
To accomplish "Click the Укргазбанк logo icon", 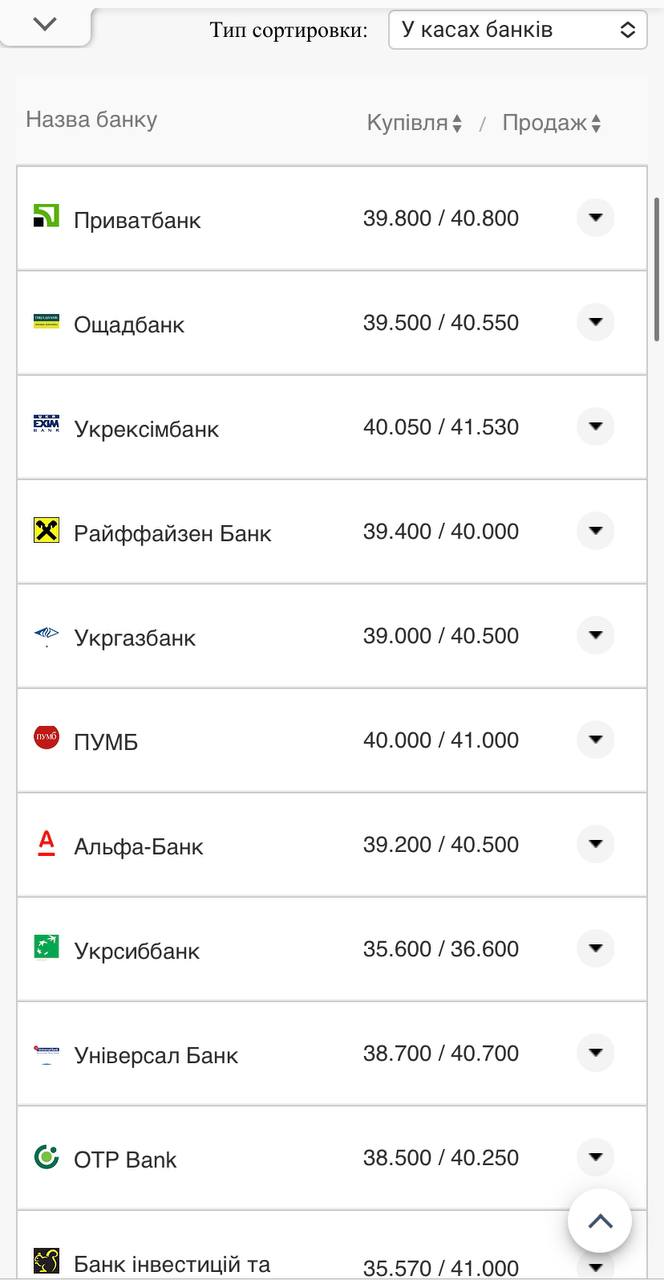I will tap(46, 635).
